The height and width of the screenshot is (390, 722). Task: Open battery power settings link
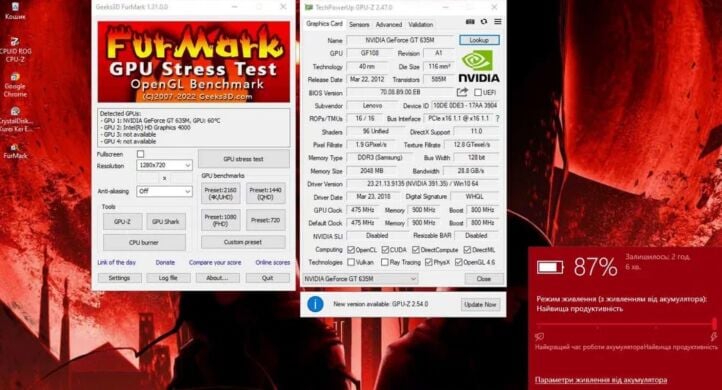[x=601, y=380]
